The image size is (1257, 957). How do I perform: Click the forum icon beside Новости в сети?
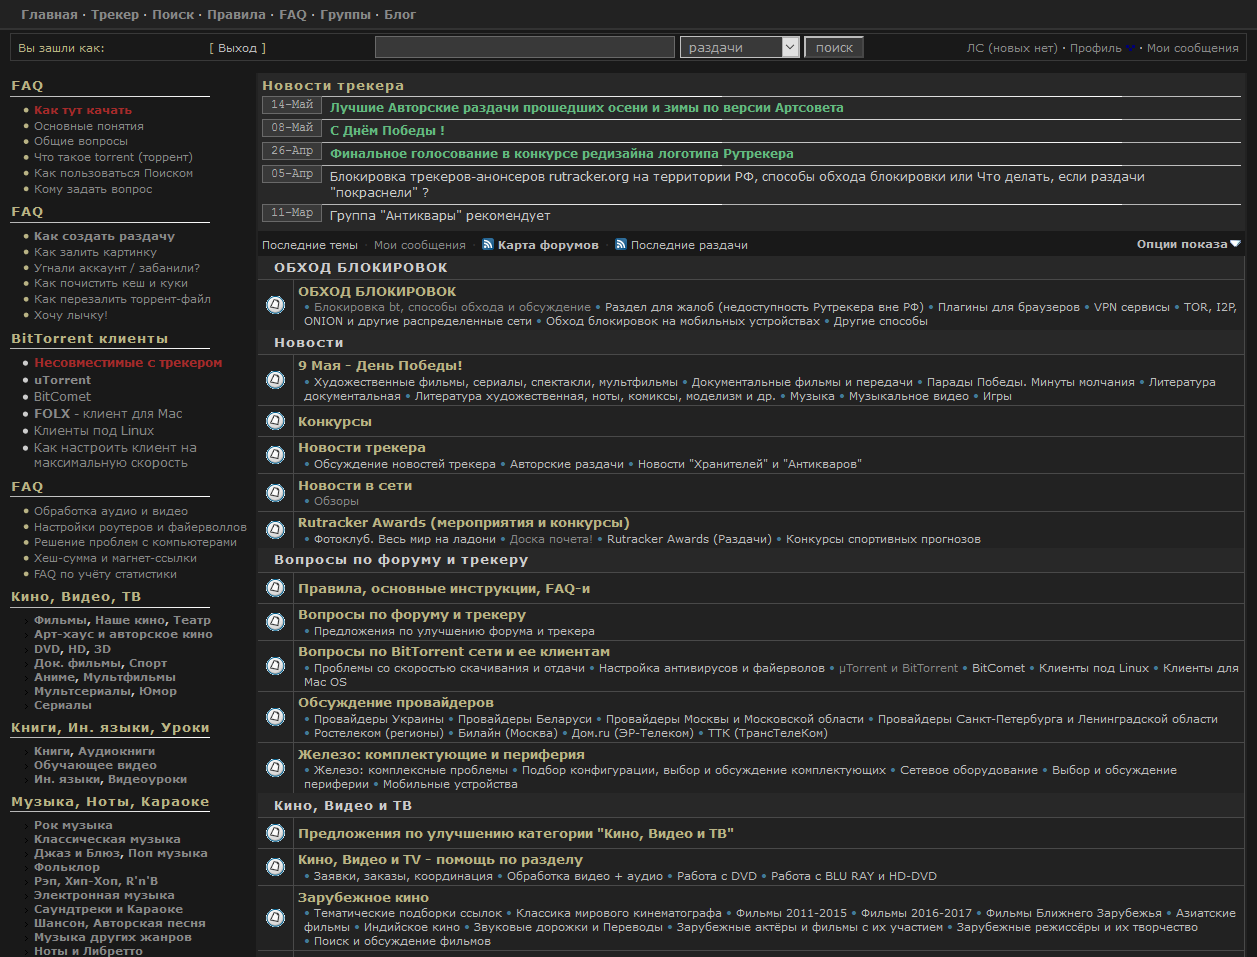click(x=276, y=492)
